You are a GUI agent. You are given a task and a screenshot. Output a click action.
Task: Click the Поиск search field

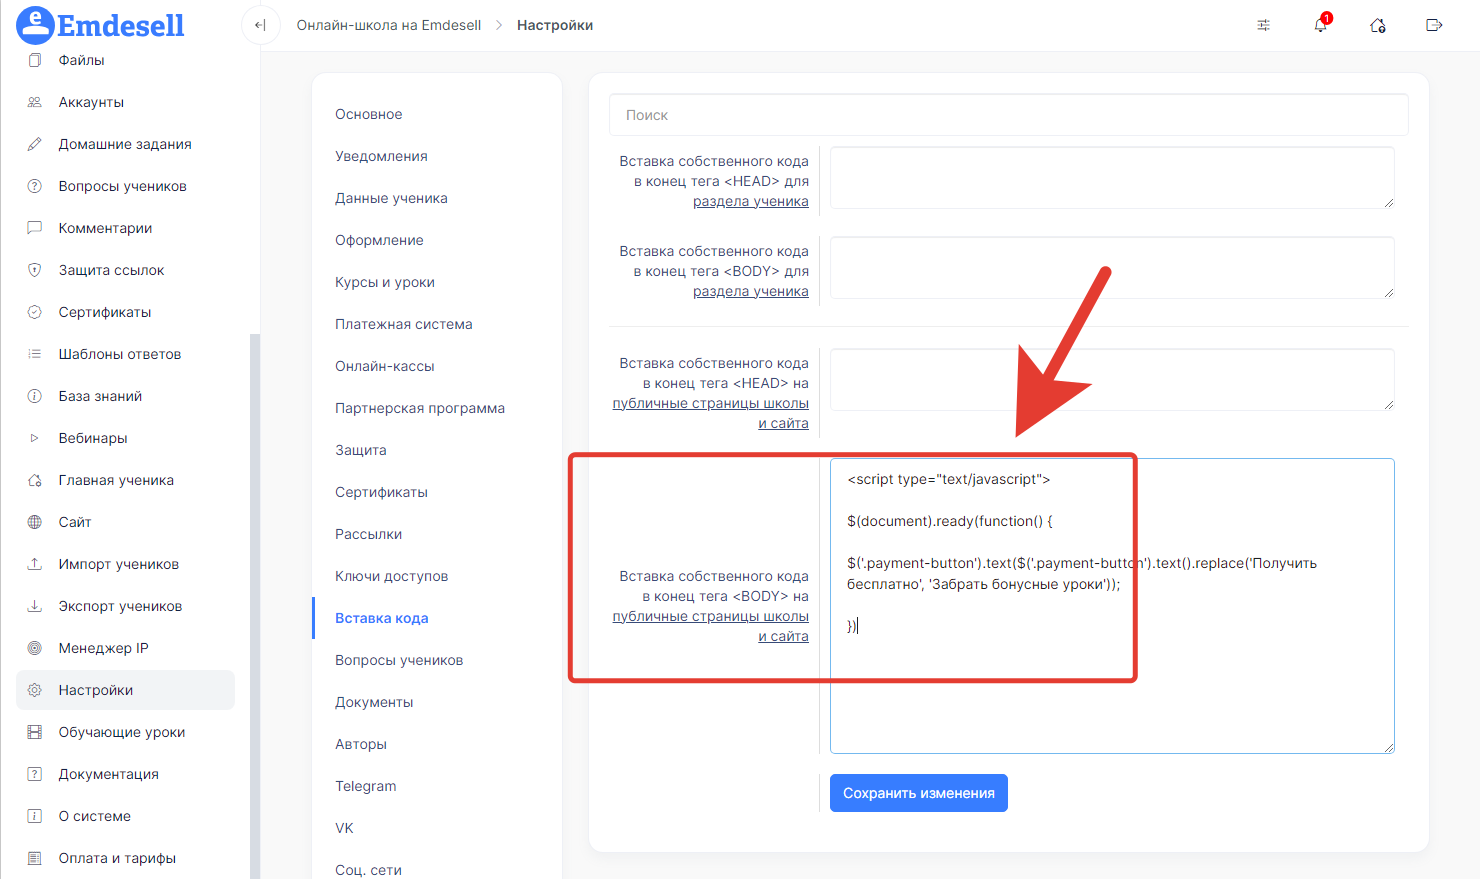pyautogui.click(x=1008, y=115)
